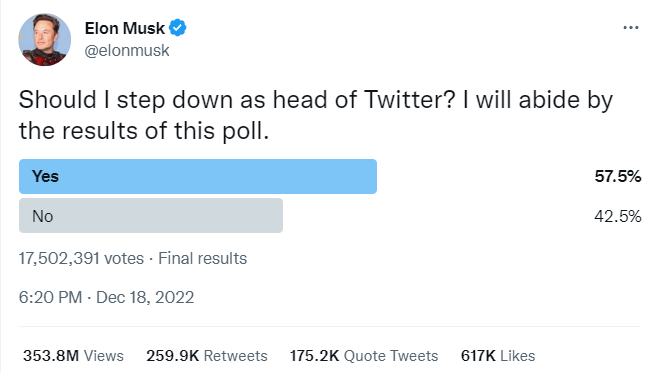This screenshot has width=655, height=372.
Task: Open Elon Musk's profile picture
Action: (45, 40)
